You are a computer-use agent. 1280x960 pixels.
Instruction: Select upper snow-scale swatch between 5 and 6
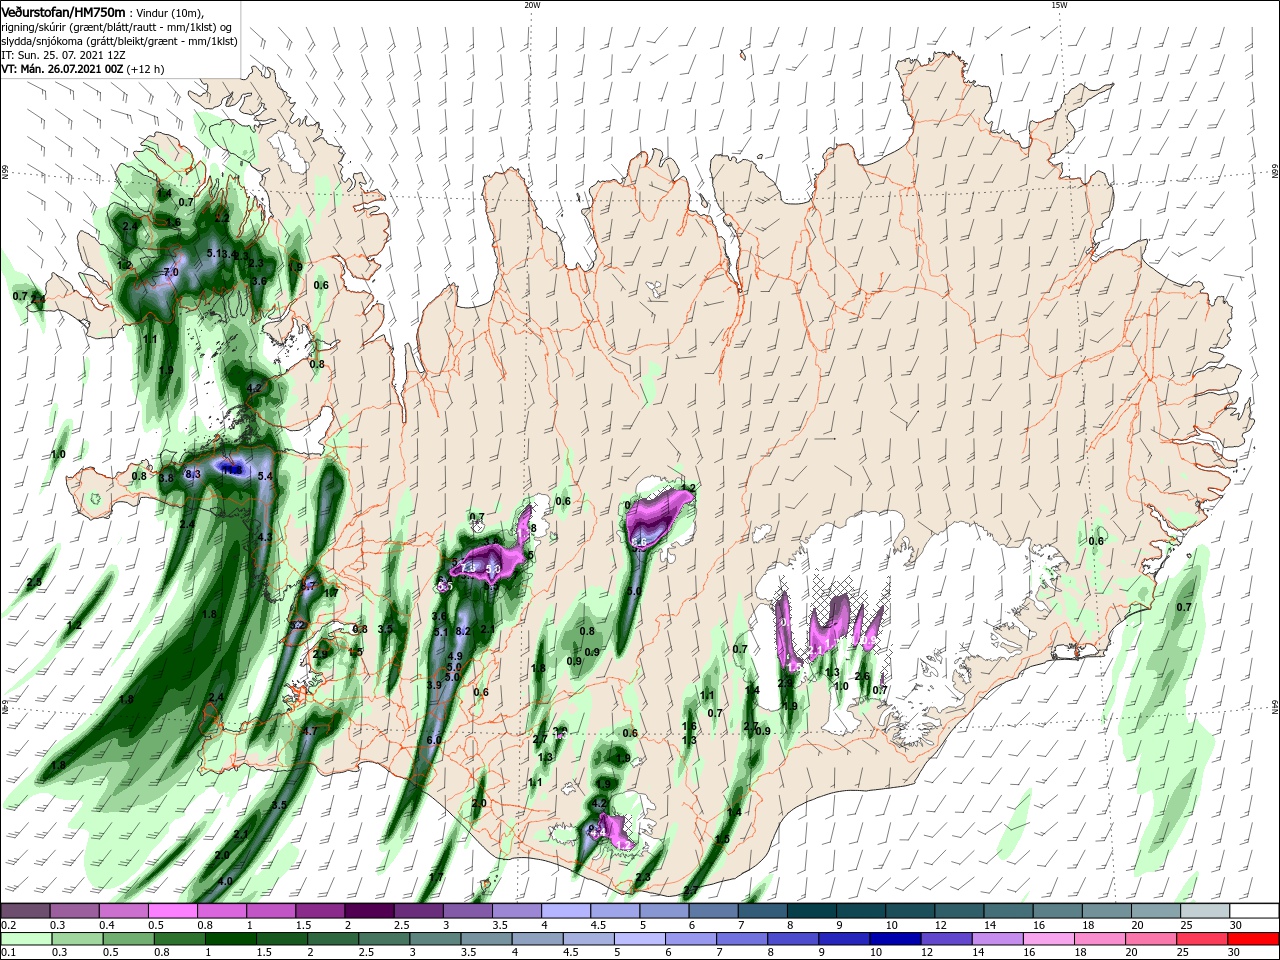(662, 911)
